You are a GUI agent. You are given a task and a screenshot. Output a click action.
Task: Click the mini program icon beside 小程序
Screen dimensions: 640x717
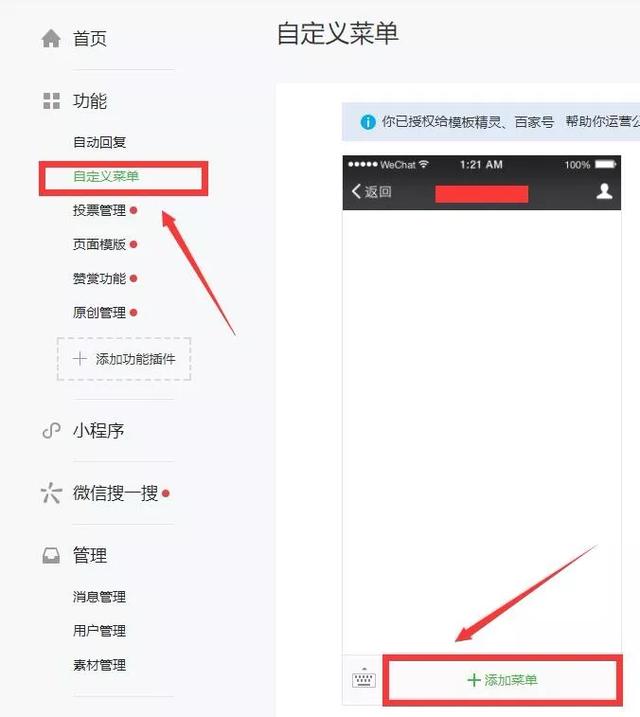tap(51, 430)
